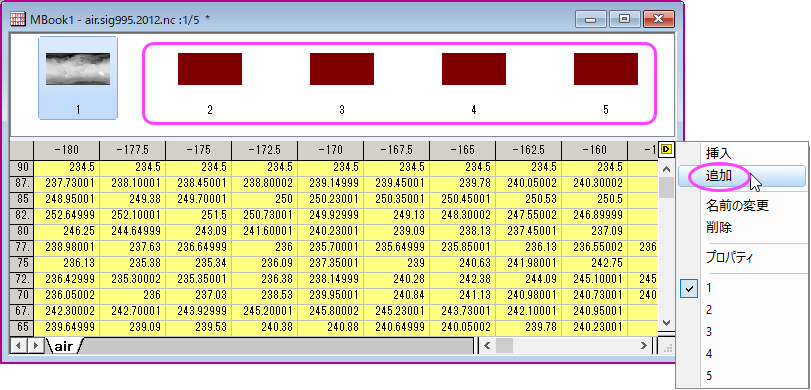Switch to object 2 in menu
The width and height of the screenshot is (811, 390).
pos(741,310)
